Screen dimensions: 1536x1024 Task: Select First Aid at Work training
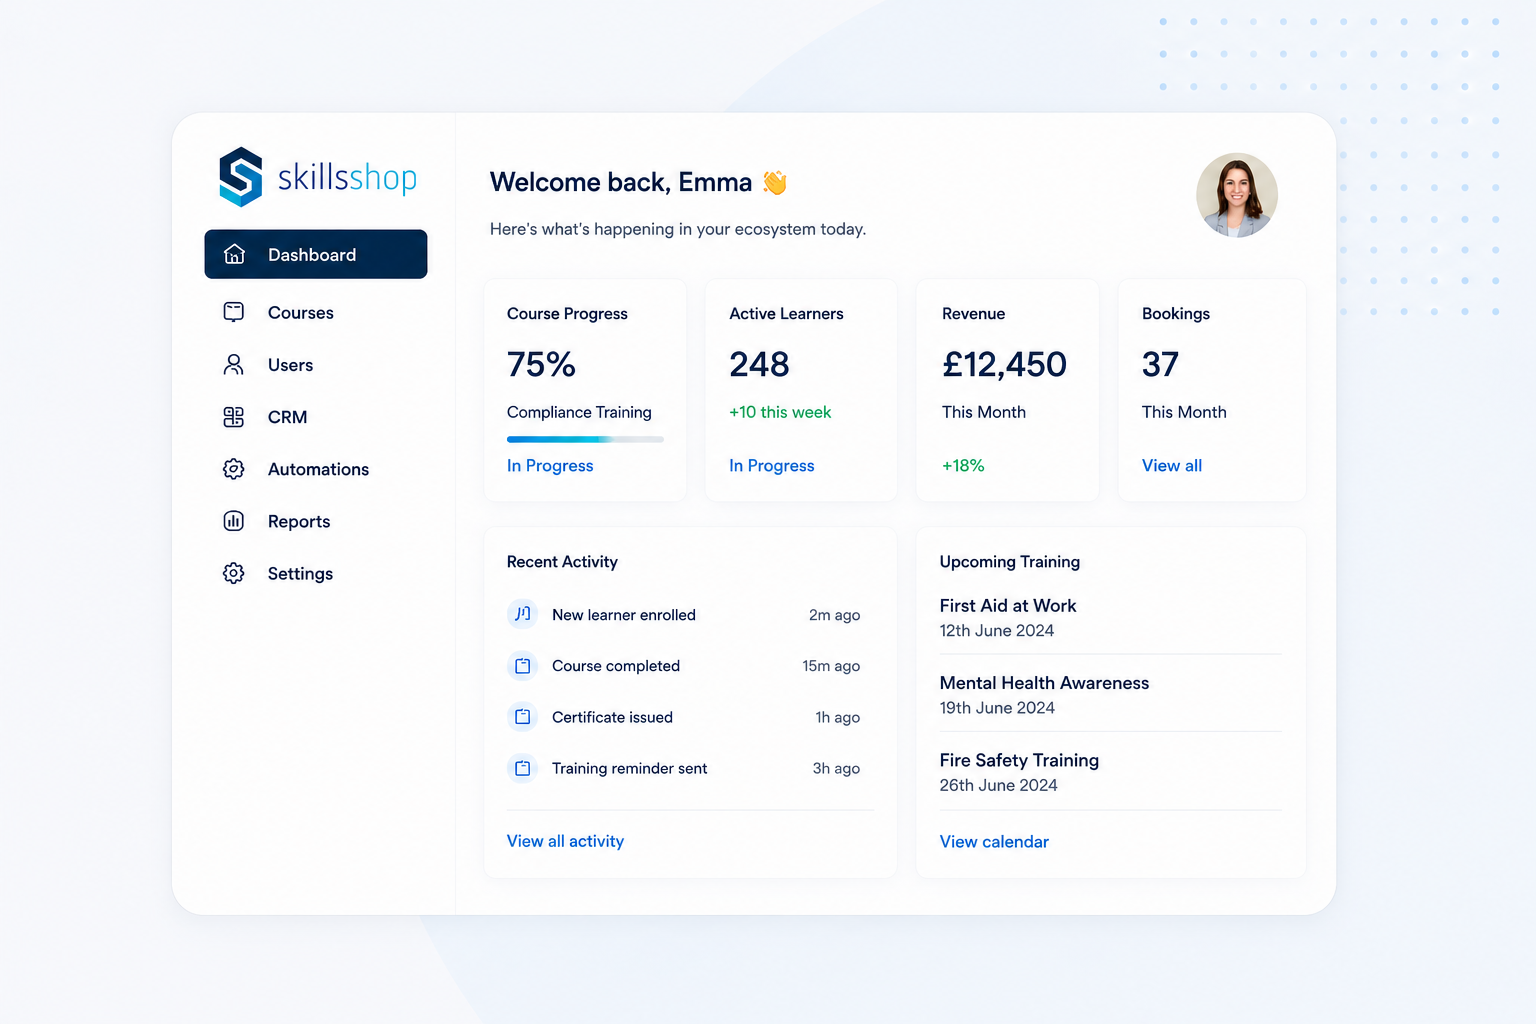point(1008,605)
